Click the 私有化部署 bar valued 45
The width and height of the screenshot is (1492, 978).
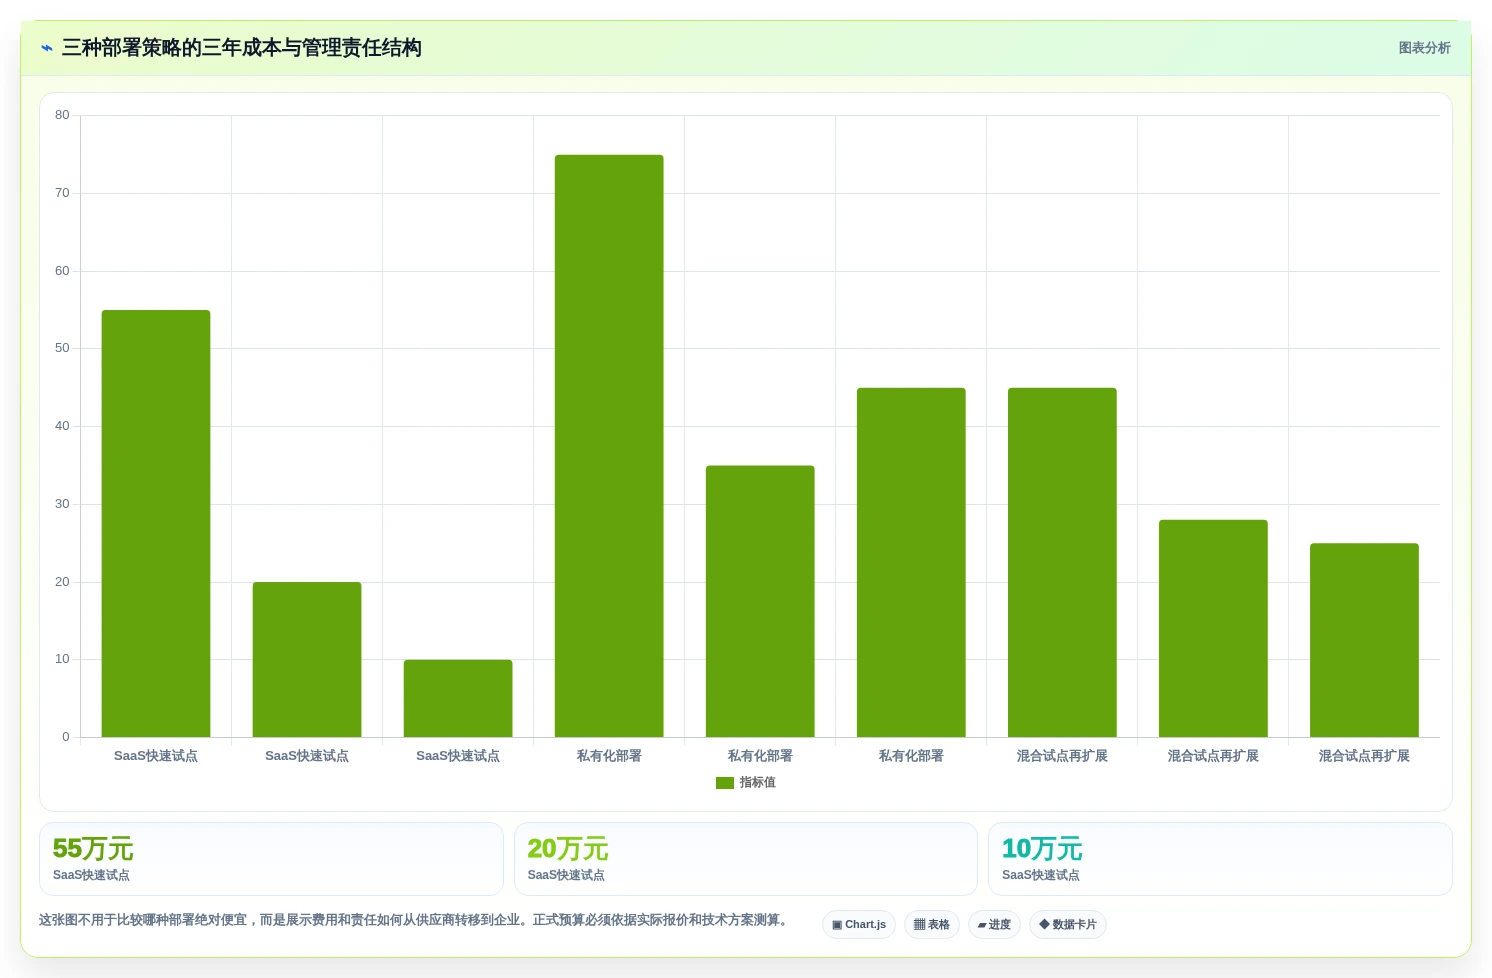click(x=911, y=563)
